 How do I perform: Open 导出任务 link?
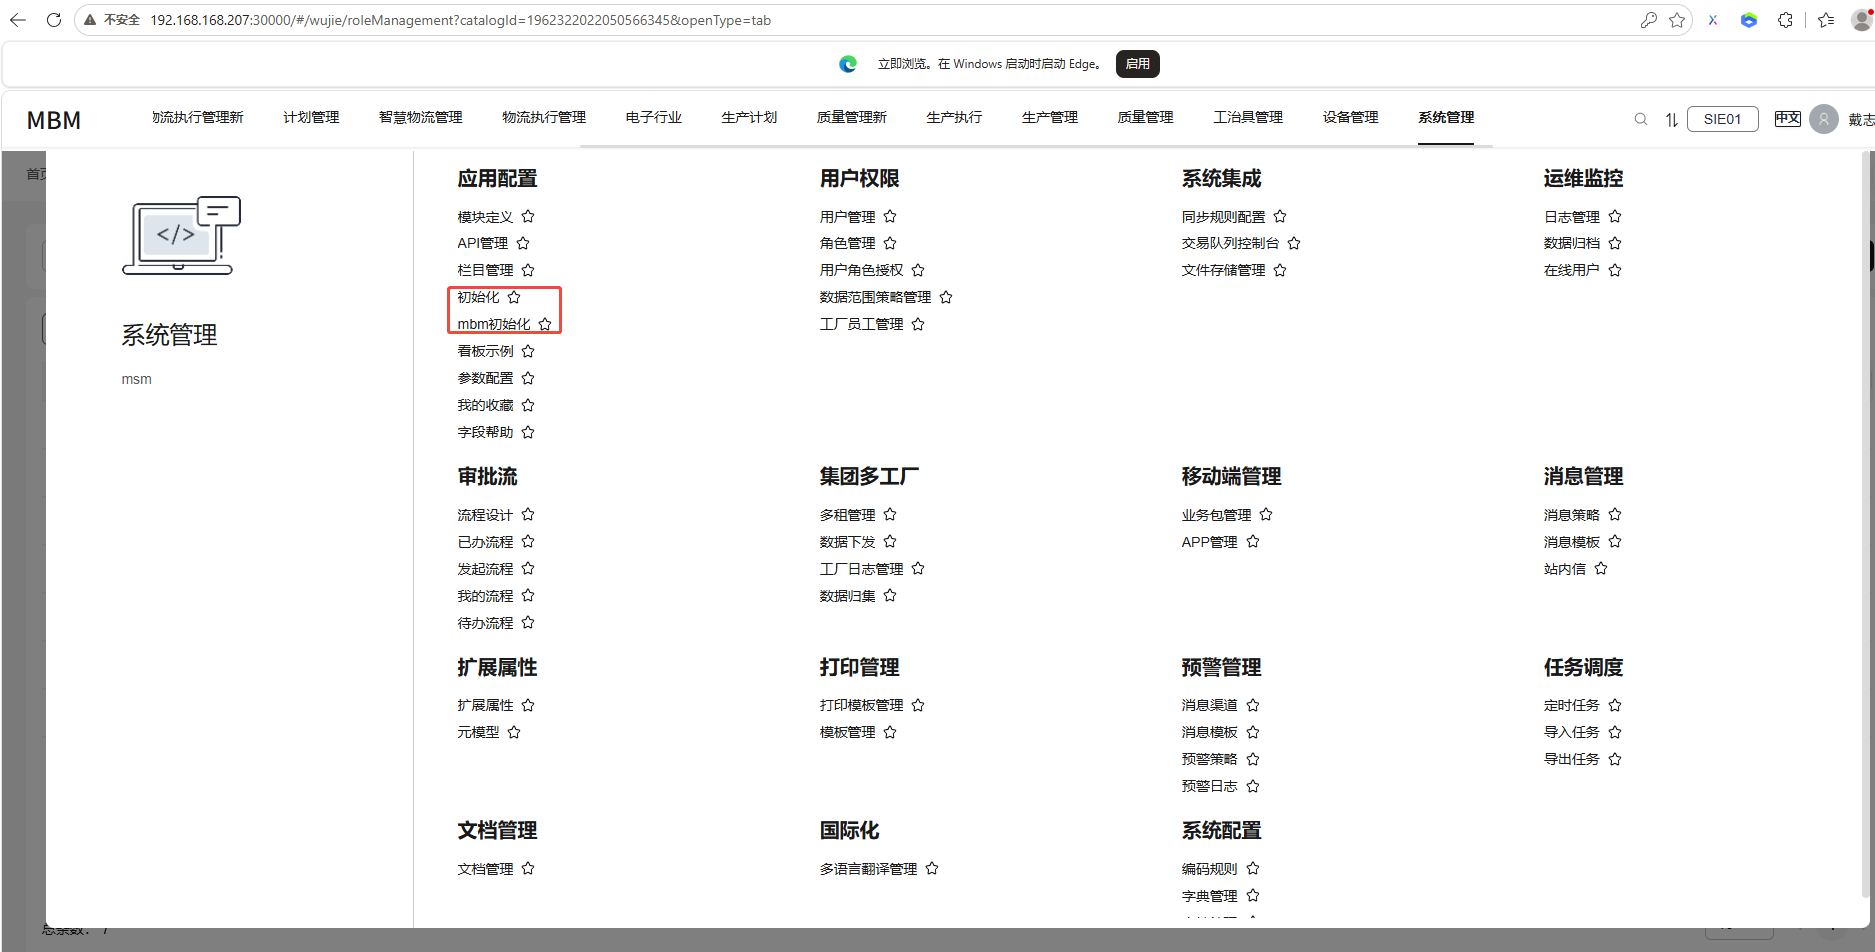pyautogui.click(x=1571, y=759)
